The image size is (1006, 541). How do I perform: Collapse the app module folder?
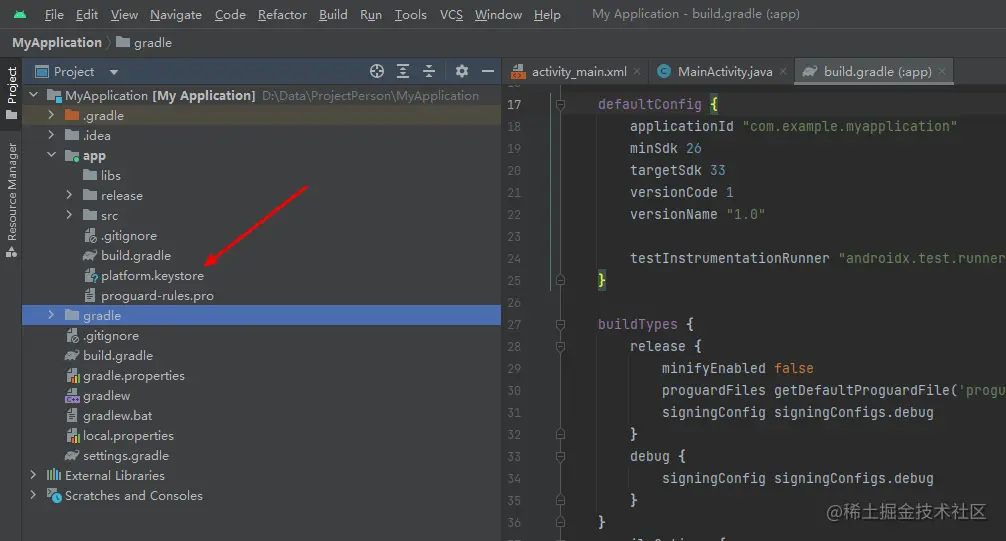click(x=51, y=155)
